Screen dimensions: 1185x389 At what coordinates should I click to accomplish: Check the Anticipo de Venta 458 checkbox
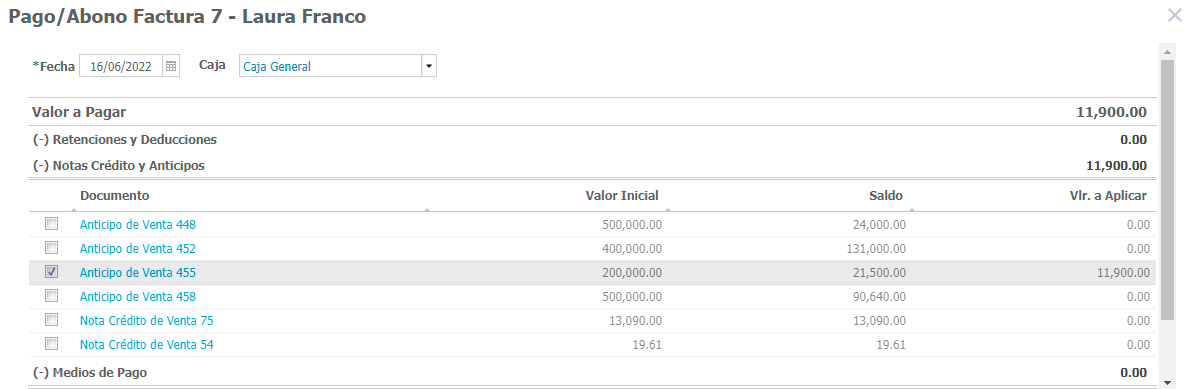tap(51, 295)
